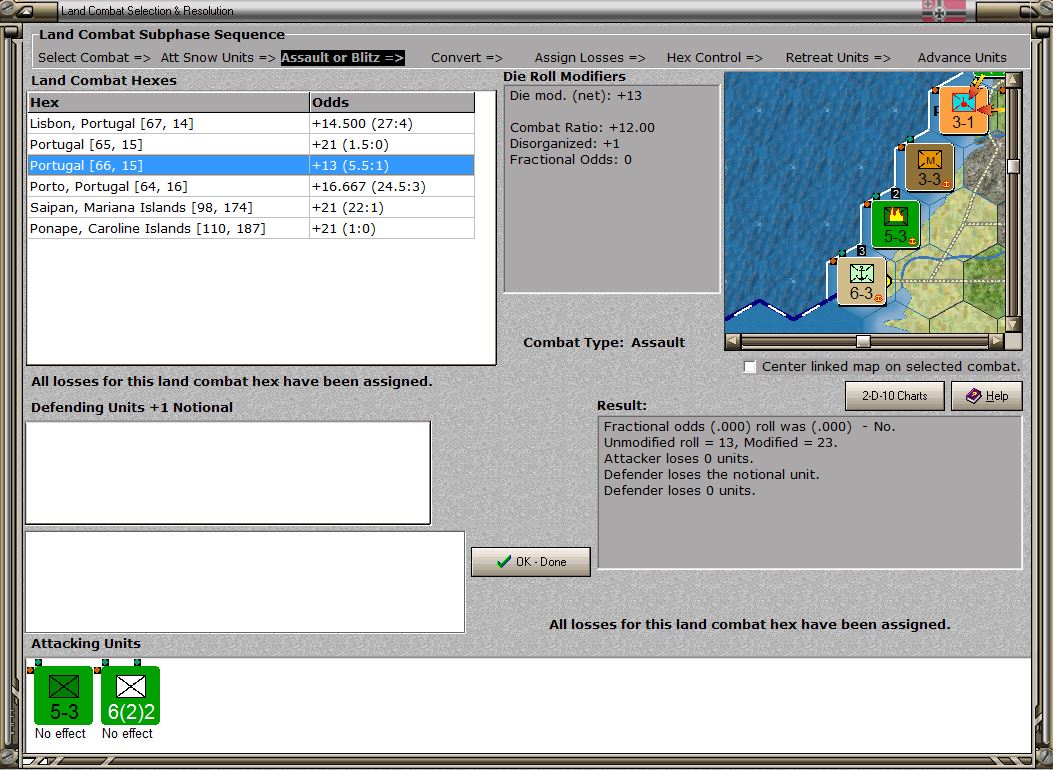Click the orange 3-1 unit on map

tap(963, 109)
